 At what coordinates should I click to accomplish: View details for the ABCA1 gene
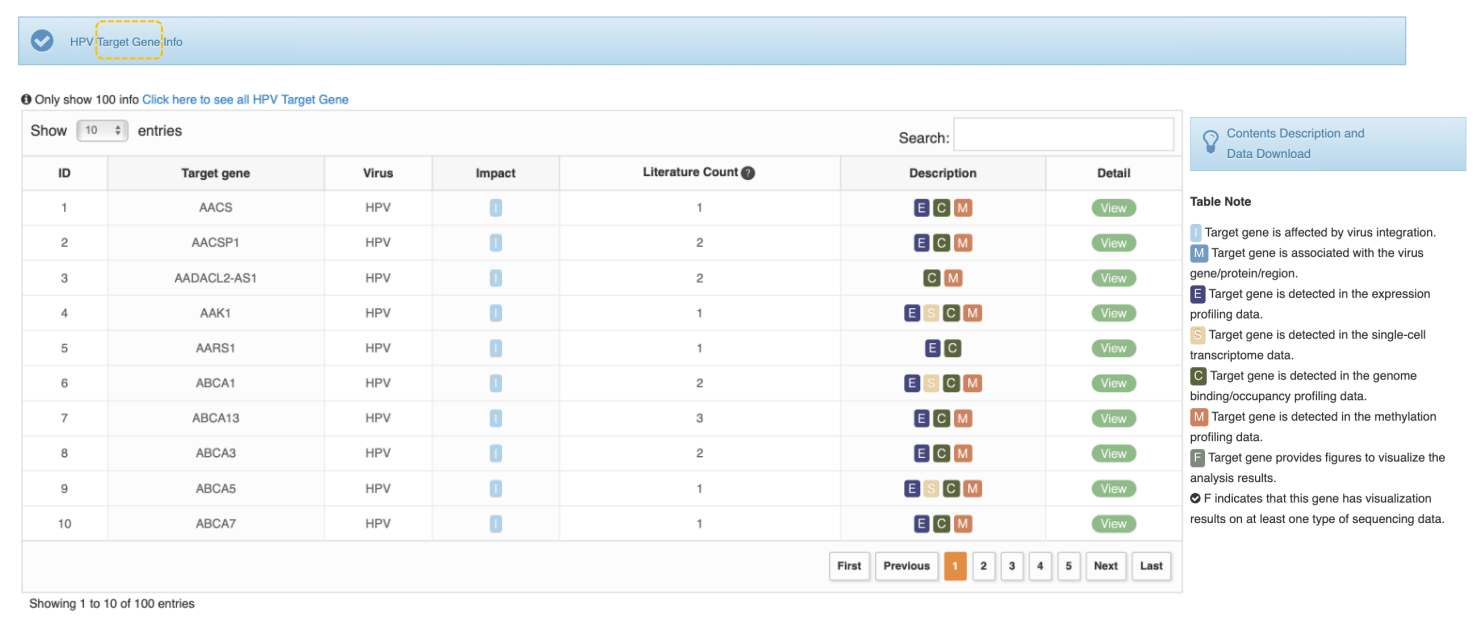click(x=1113, y=383)
